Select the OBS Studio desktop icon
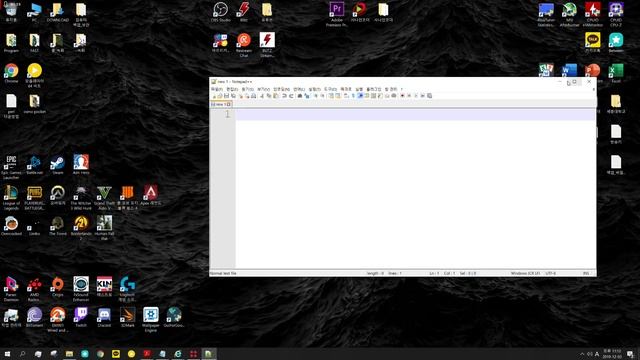 tap(220, 12)
